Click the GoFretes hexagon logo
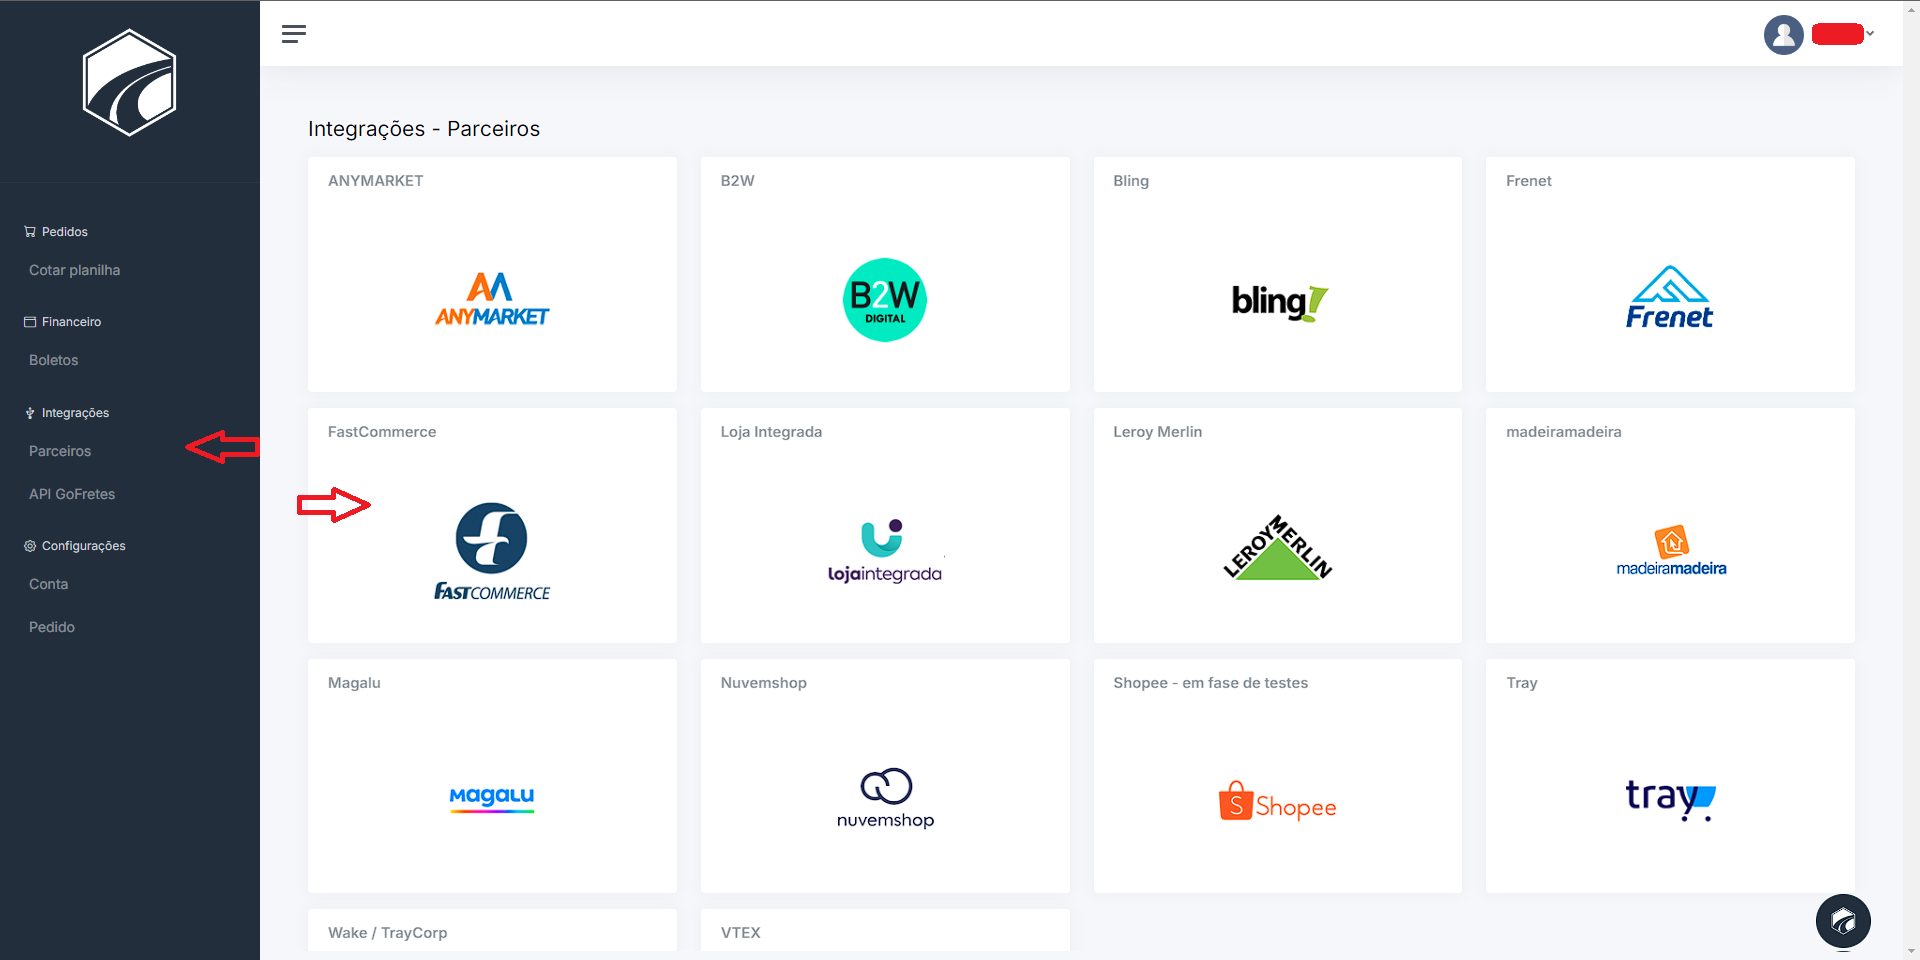This screenshot has height=960, width=1920. (130, 83)
